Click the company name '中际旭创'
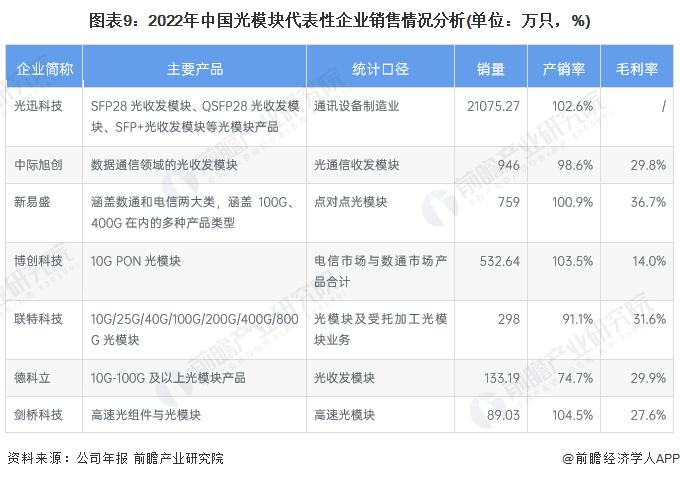 38,165
